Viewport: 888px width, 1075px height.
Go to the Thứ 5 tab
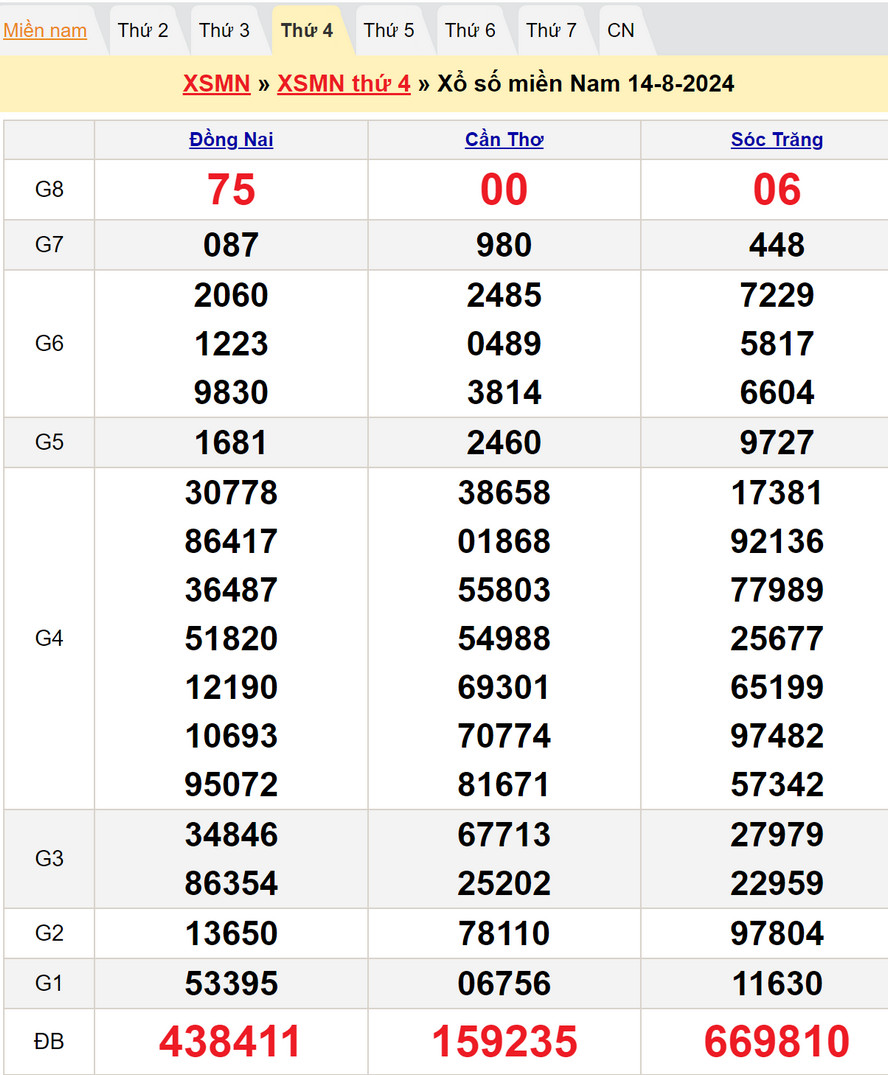click(x=389, y=30)
